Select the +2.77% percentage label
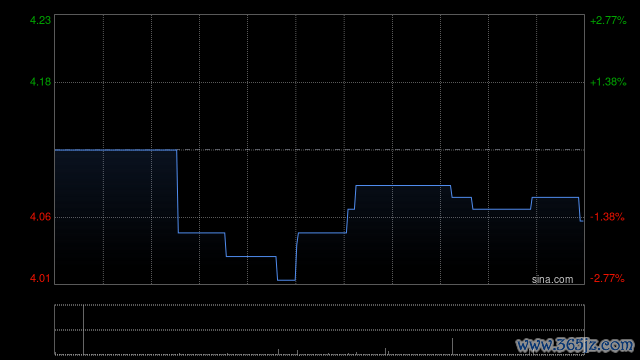 tap(608, 20)
